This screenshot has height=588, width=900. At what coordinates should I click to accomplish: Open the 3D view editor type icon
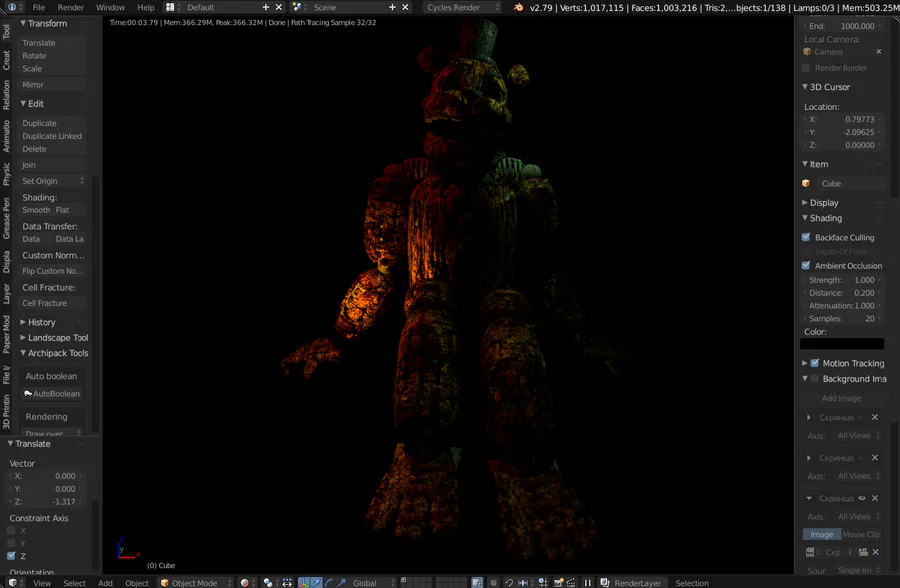coord(13,583)
